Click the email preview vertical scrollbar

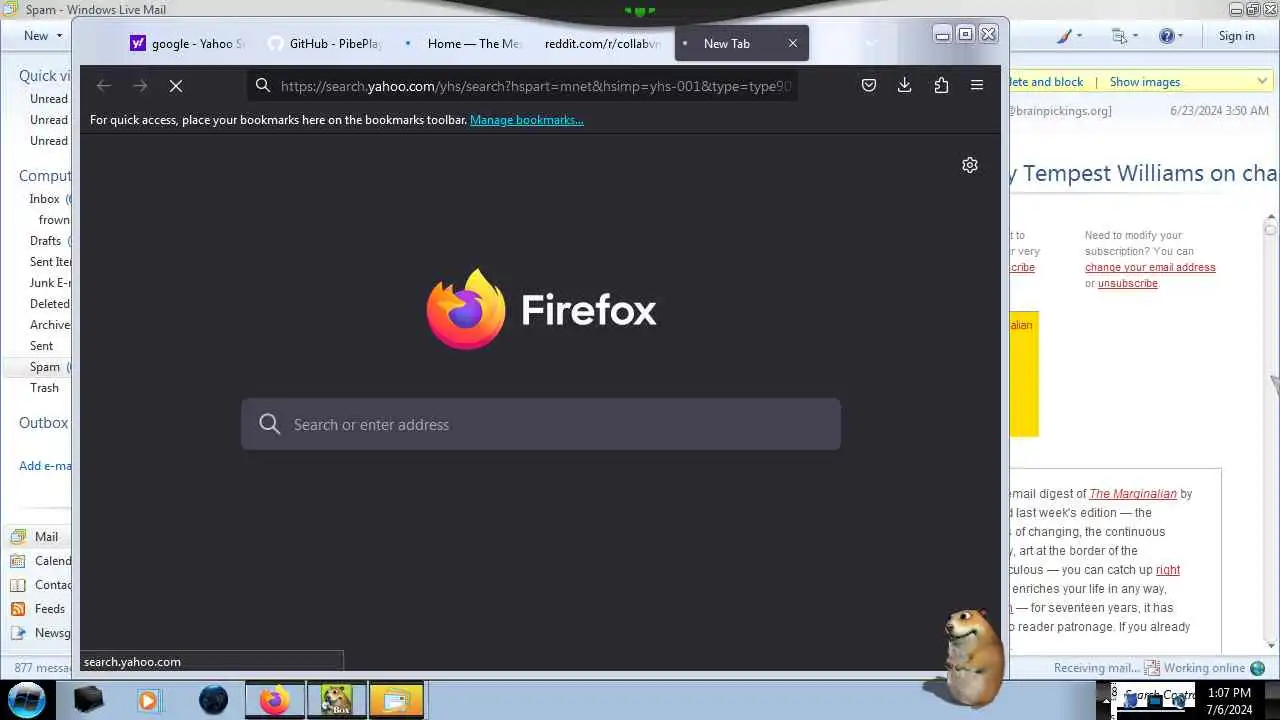tap(1271, 430)
